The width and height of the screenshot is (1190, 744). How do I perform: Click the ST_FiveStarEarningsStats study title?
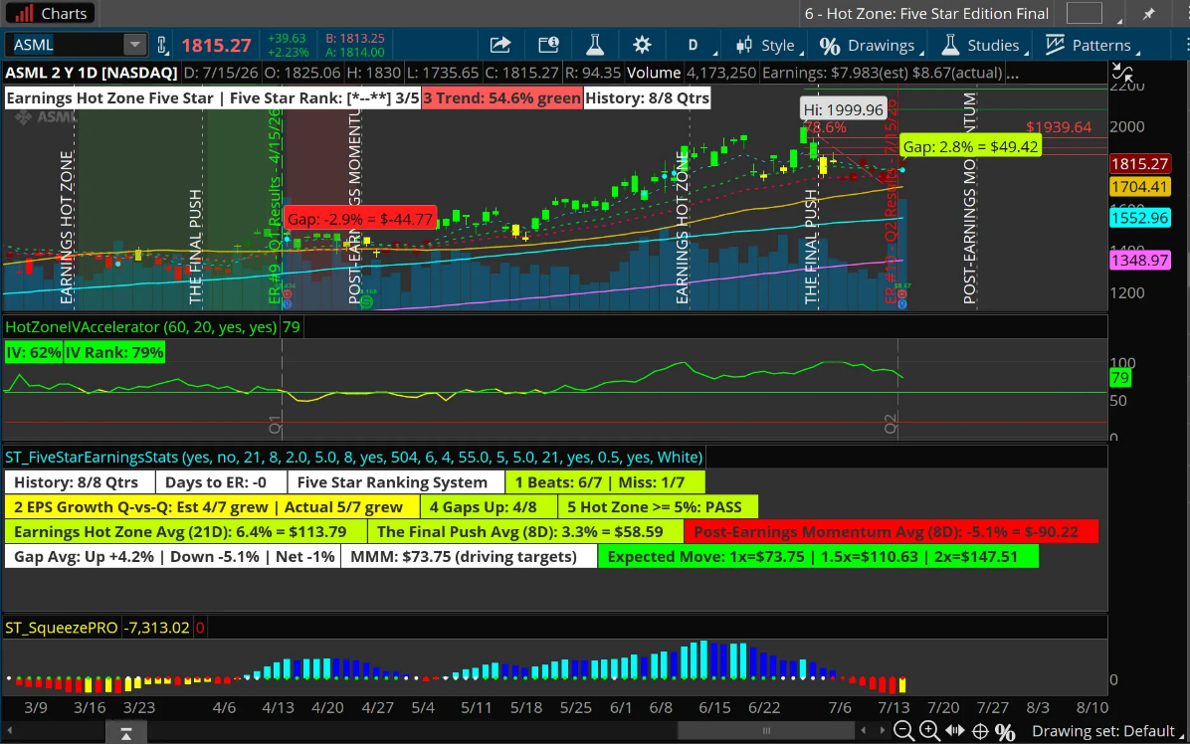pos(354,457)
